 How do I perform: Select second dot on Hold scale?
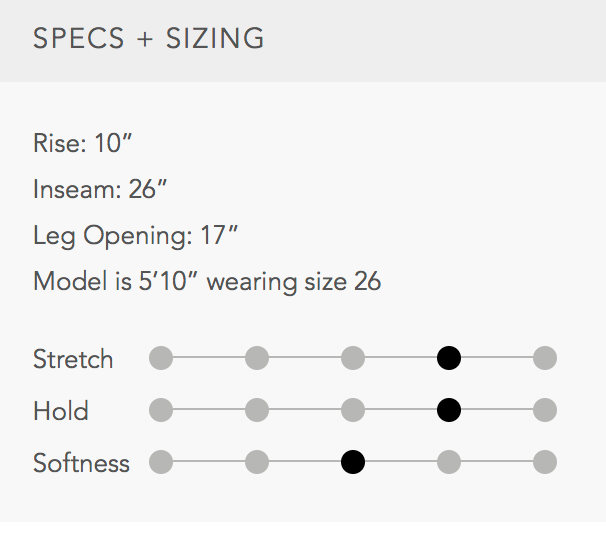click(x=257, y=410)
